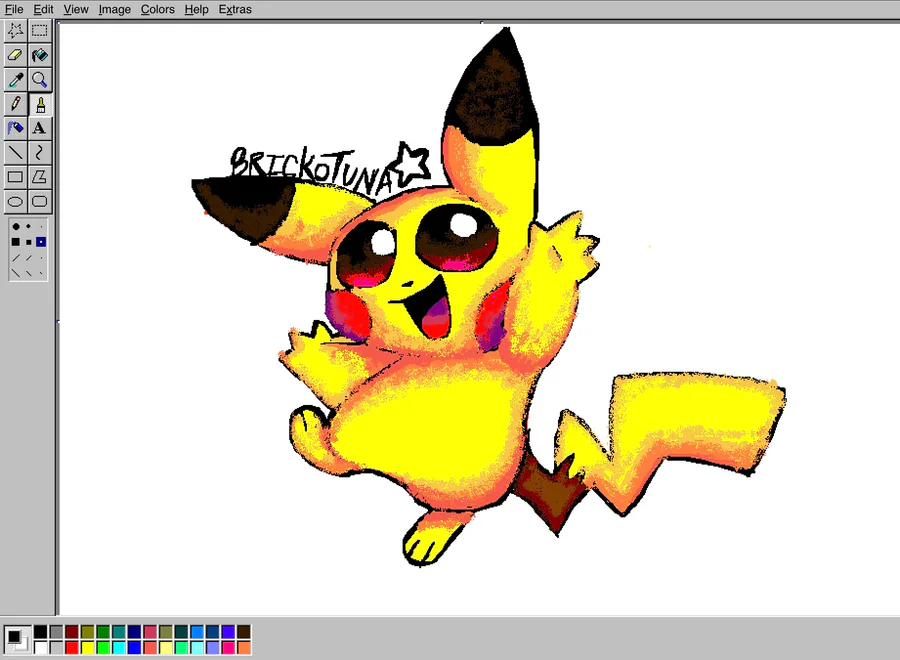Click the canvas resize handle on left edge
Screen dimensions: 900x660
coord(58,321)
